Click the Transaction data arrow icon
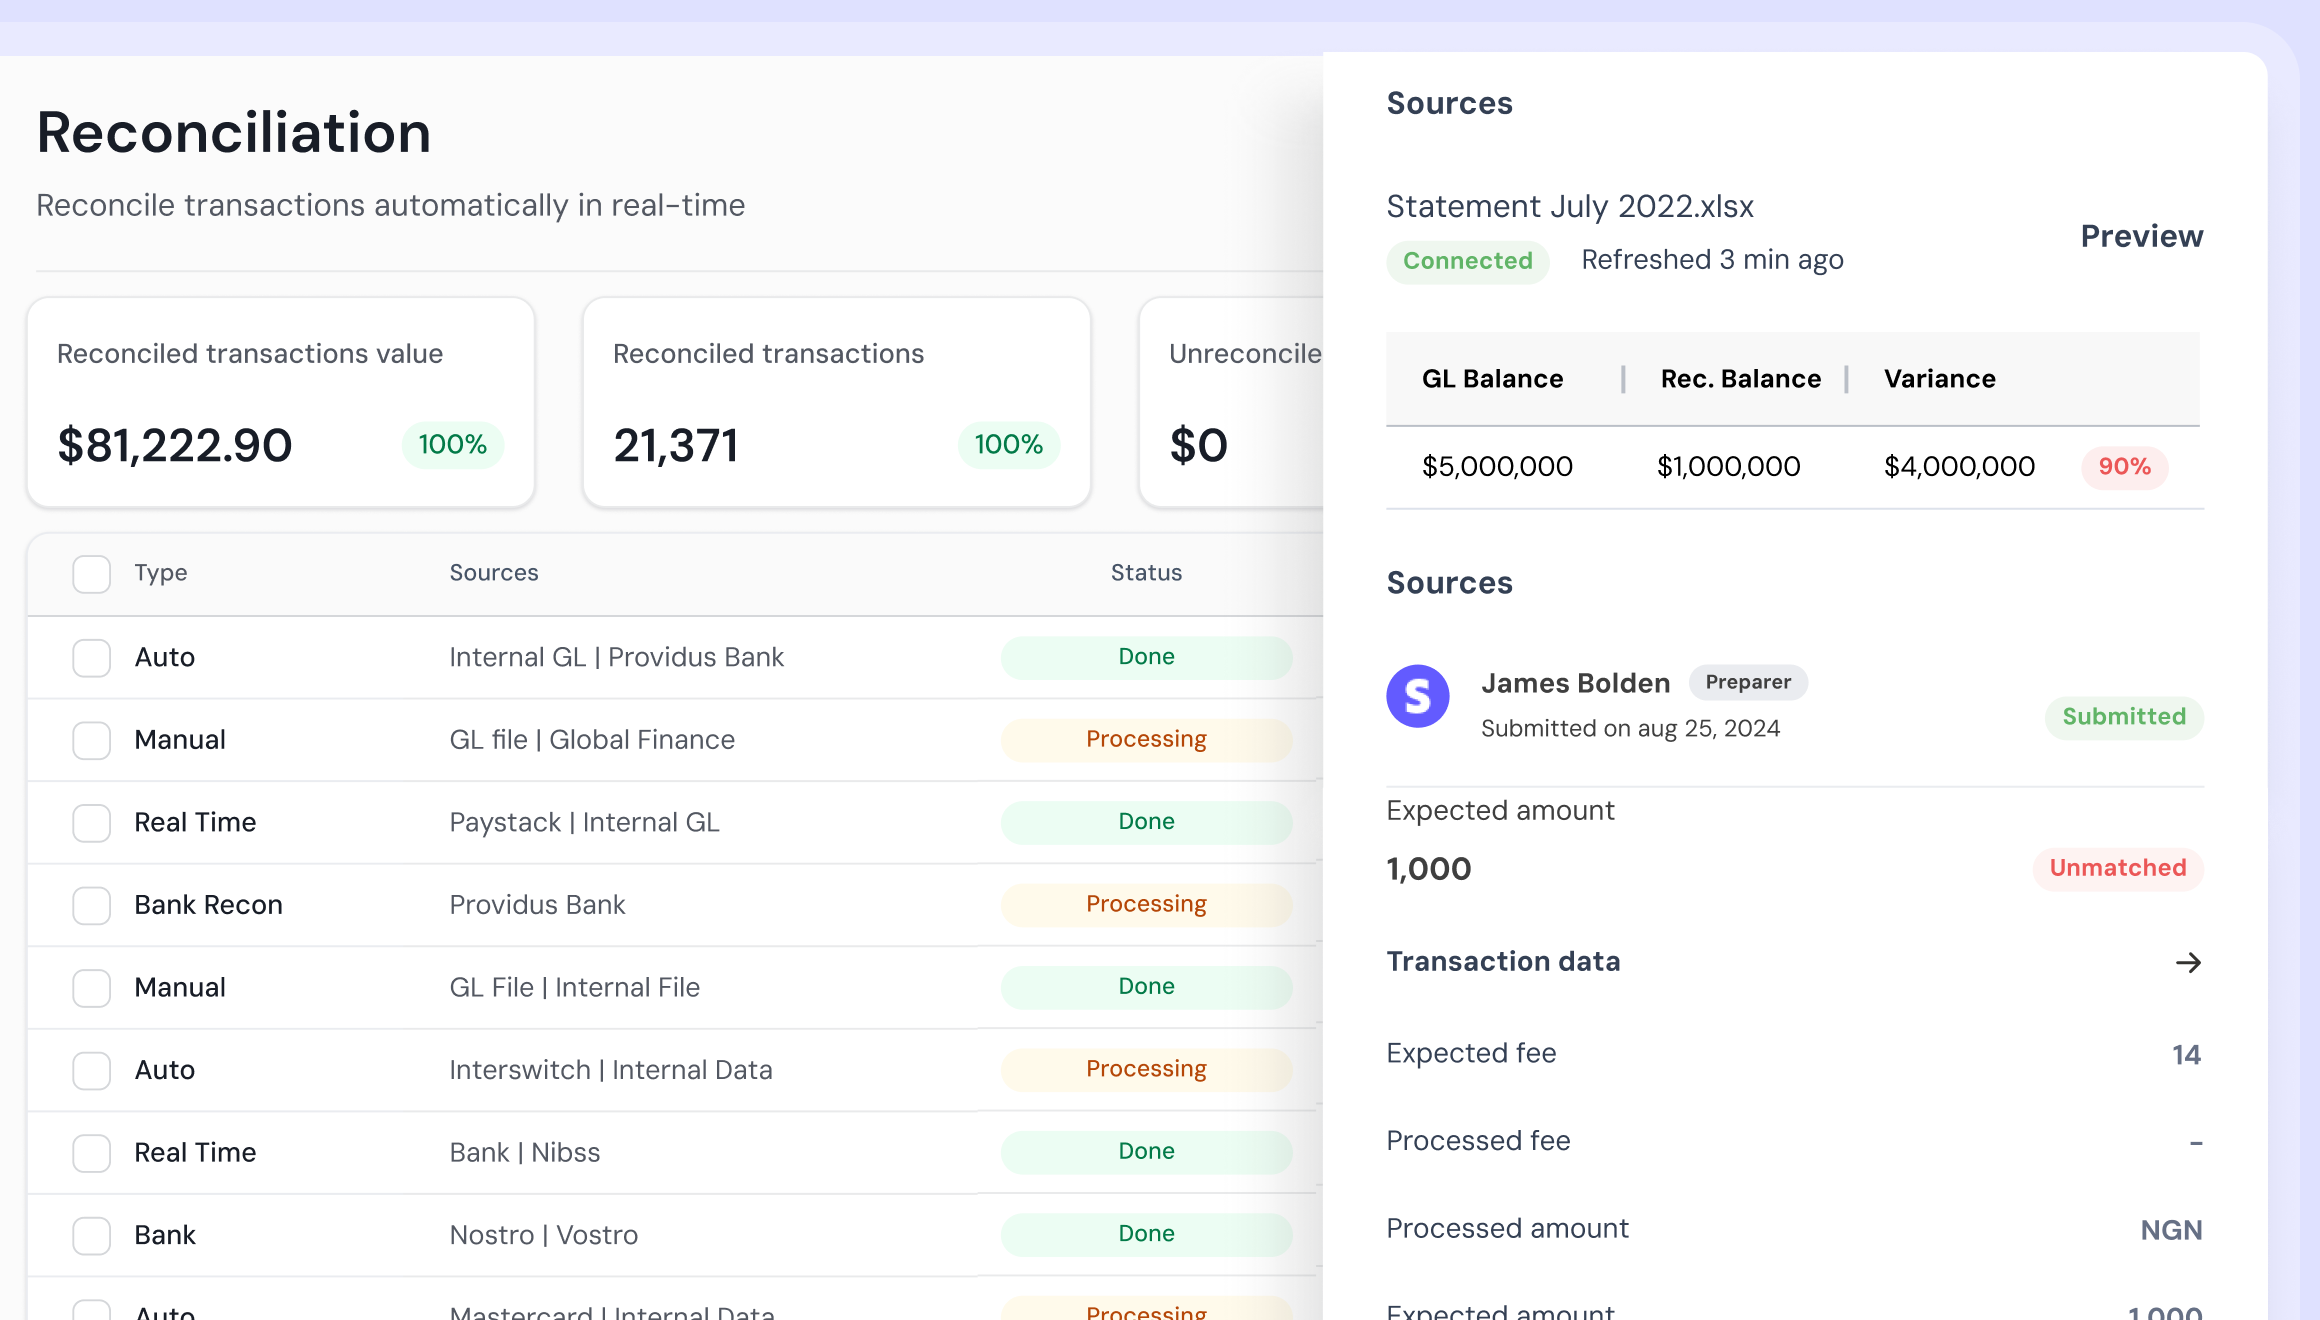 2188,962
